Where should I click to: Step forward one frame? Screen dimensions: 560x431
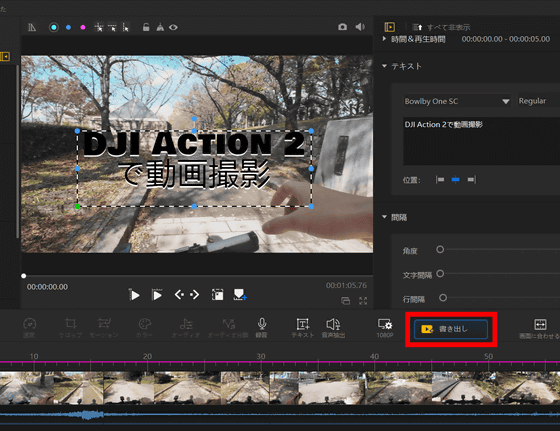click(x=195, y=295)
